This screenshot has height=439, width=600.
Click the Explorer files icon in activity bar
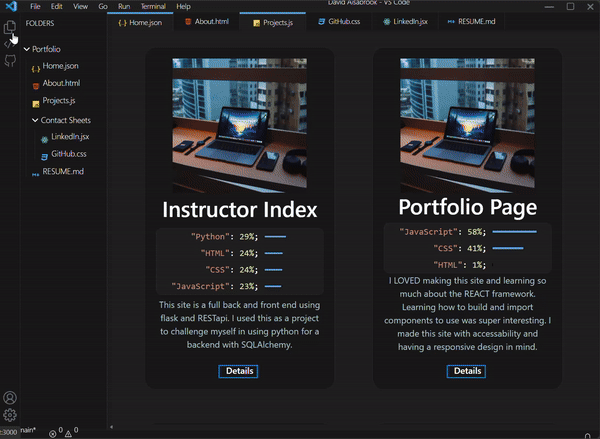[10, 24]
